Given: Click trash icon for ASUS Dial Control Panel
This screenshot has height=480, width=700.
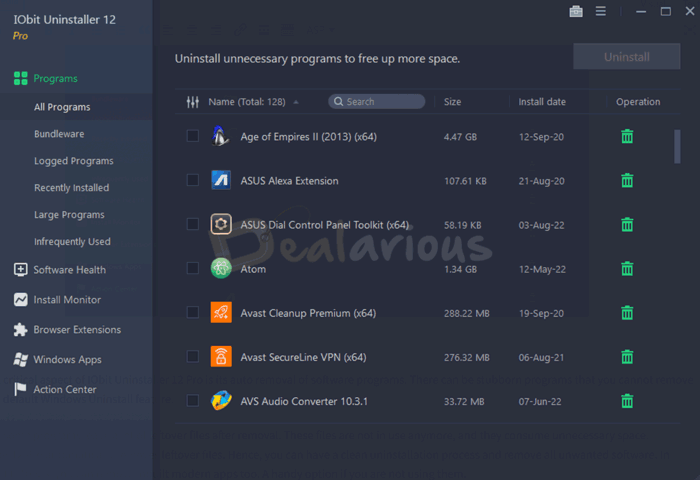Looking at the screenshot, I should (x=627, y=225).
